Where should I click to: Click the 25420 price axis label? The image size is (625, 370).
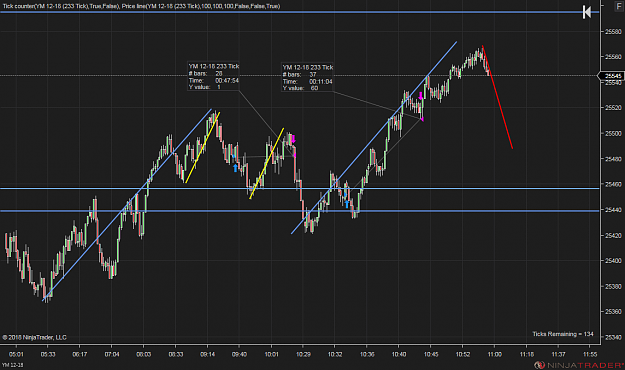point(613,236)
